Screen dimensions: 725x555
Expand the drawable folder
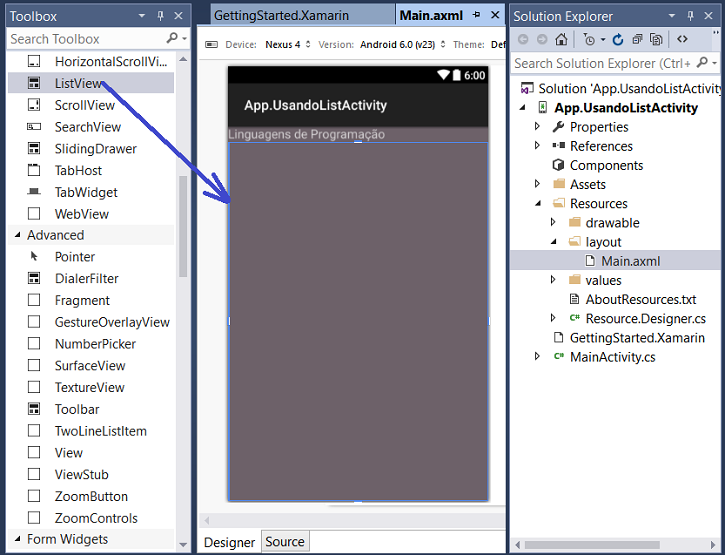(x=553, y=222)
